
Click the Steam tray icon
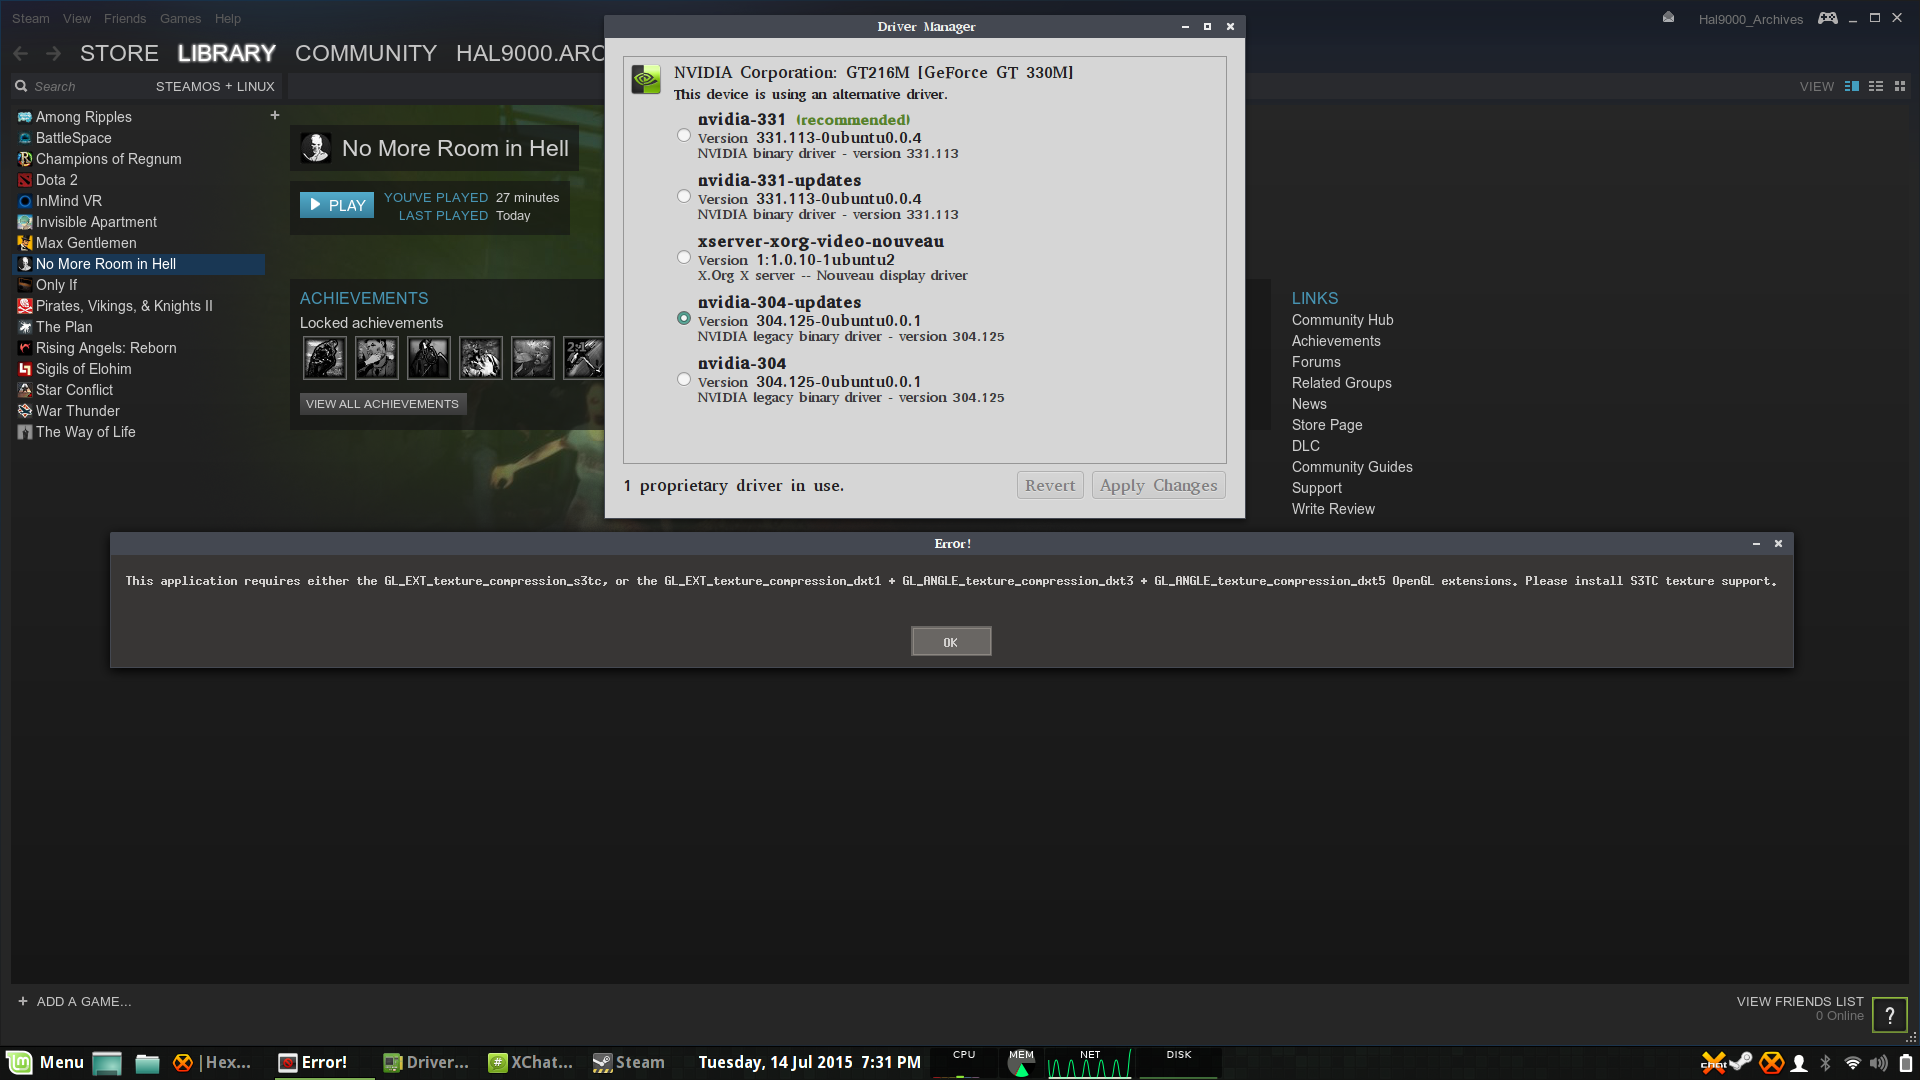1741,1062
